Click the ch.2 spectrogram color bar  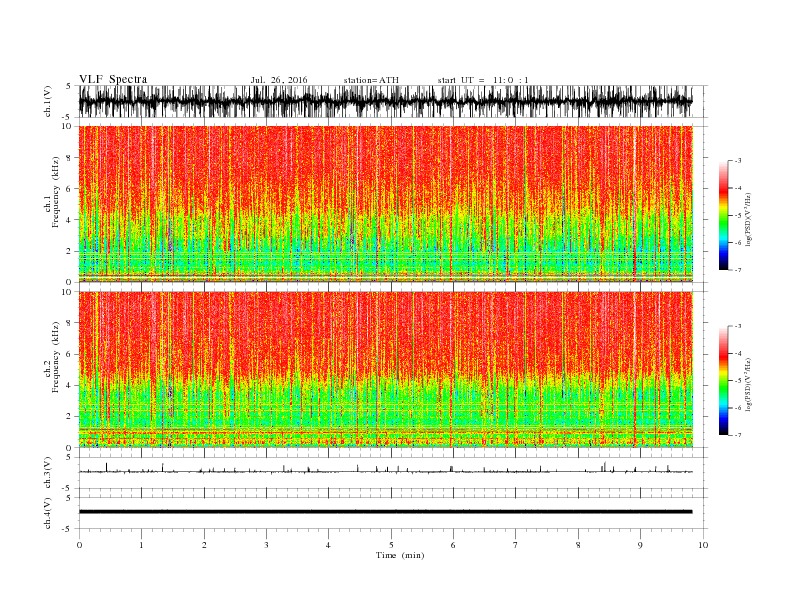pos(723,381)
